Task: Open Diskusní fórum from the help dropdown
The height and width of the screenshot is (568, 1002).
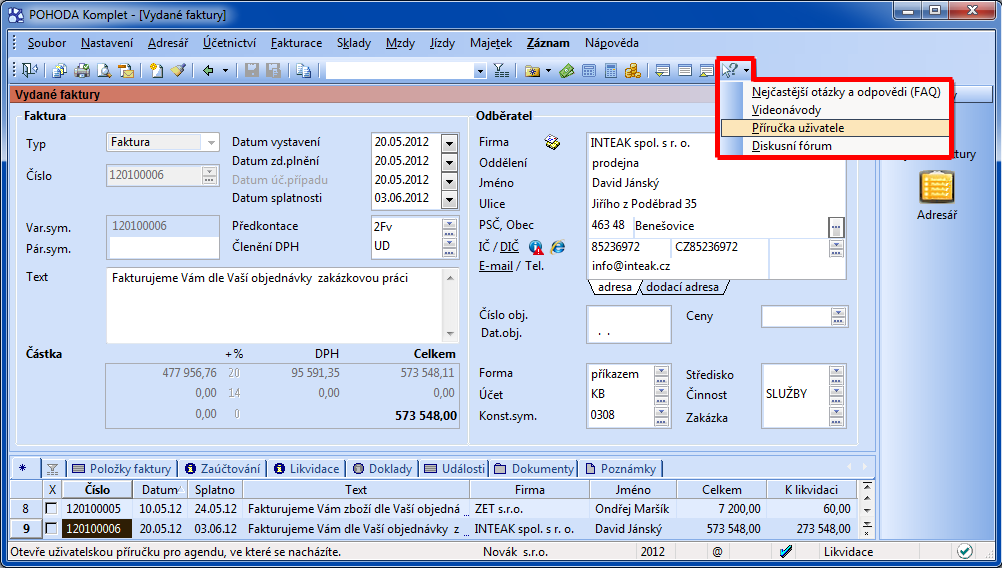Action: point(834,146)
